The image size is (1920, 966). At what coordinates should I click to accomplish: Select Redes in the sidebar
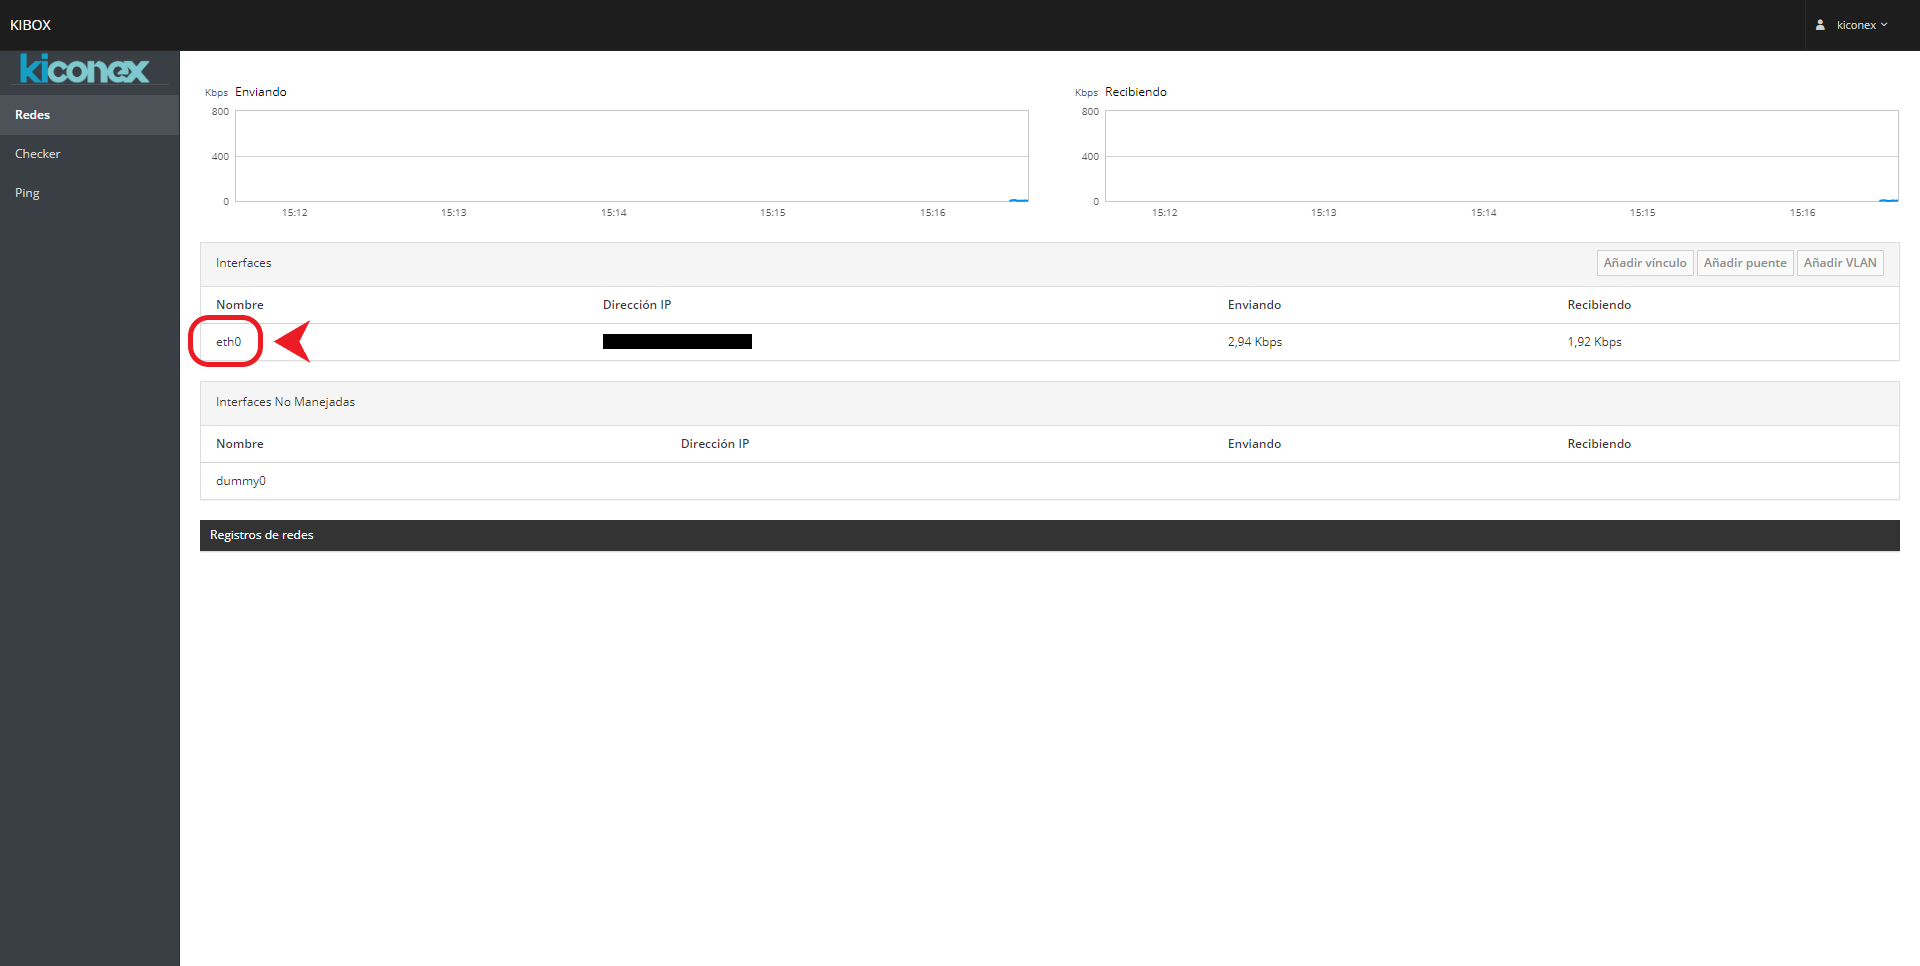click(x=33, y=115)
